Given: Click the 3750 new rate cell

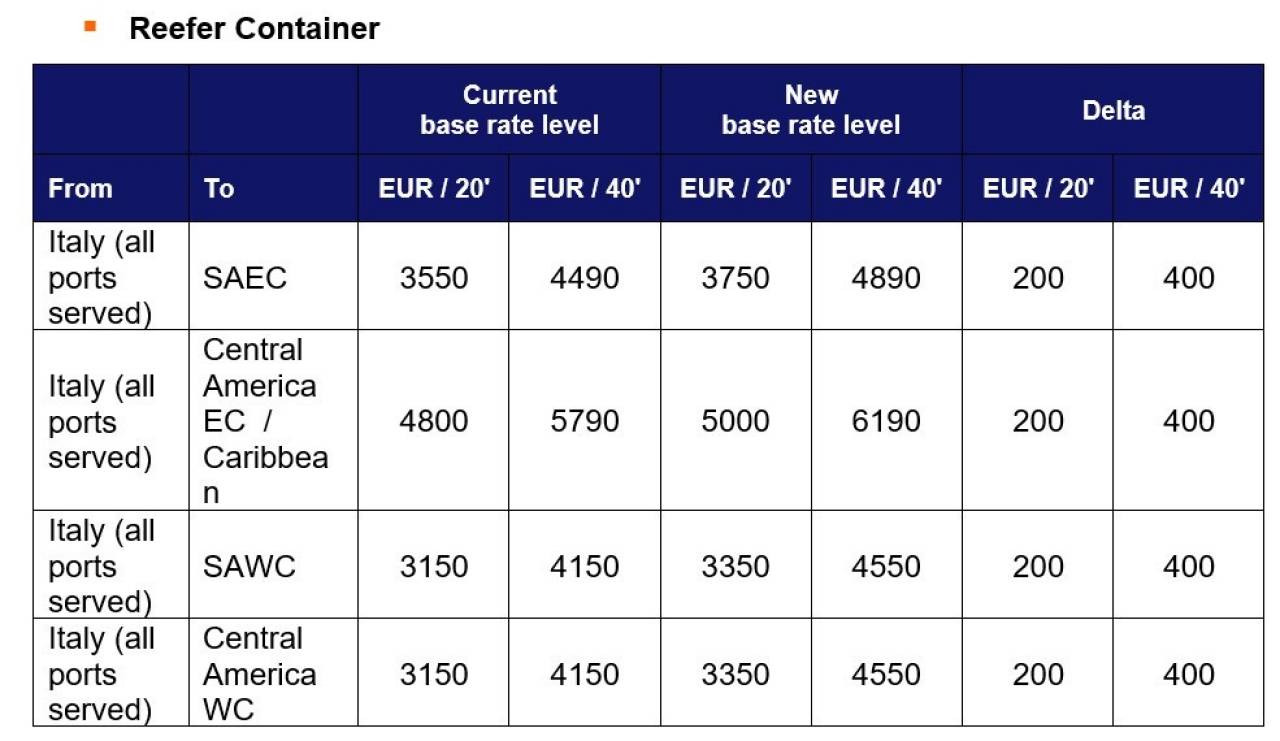Looking at the screenshot, I should point(735,277).
